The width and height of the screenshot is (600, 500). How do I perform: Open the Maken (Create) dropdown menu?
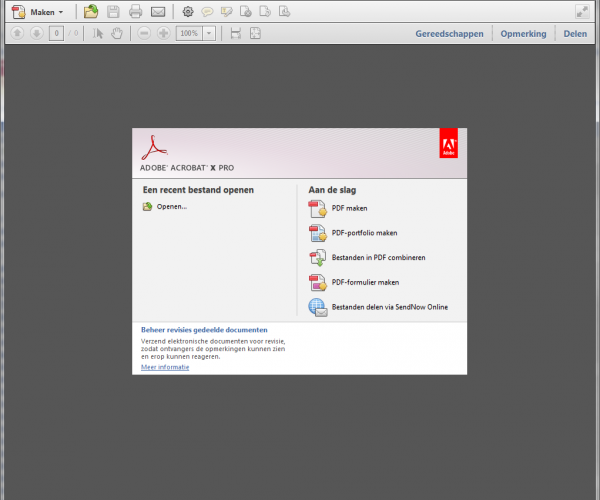pos(37,12)
